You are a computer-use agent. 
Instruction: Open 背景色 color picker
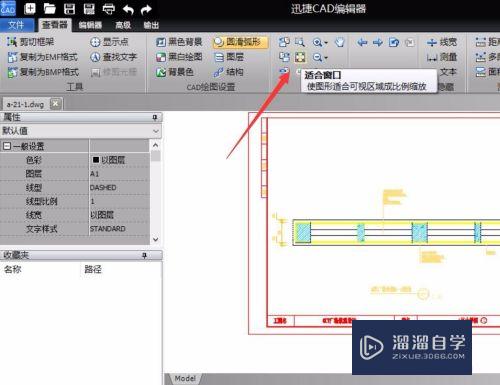coord(175,72)
